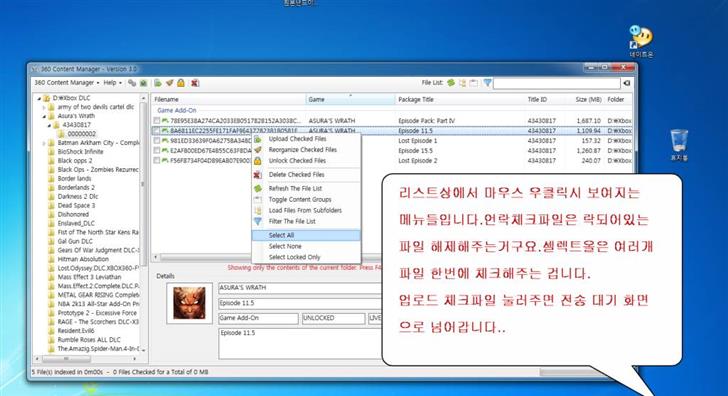Click the padlock unlock toolbar icon
728x396 pixels.
[181, 83]
